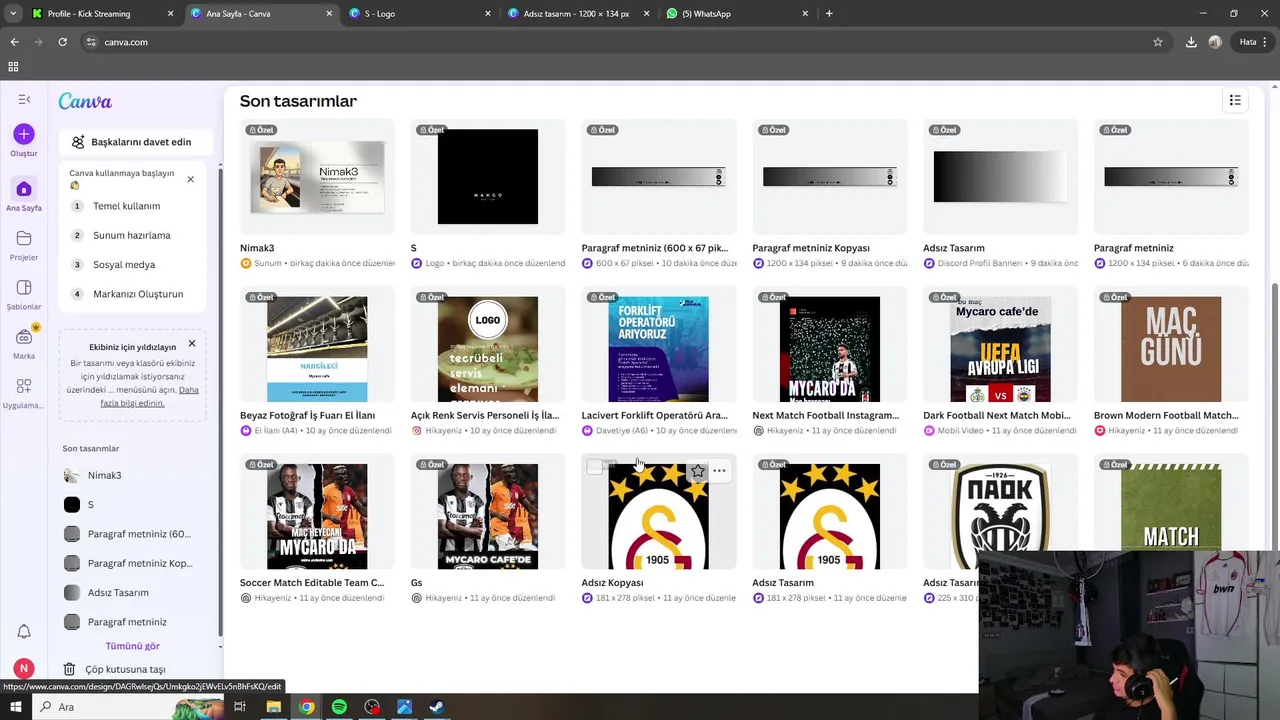Viewport: 1280px width, 720px height.
Task: Open Daha fazla bilgi edinin link
Action: point(149,396)
